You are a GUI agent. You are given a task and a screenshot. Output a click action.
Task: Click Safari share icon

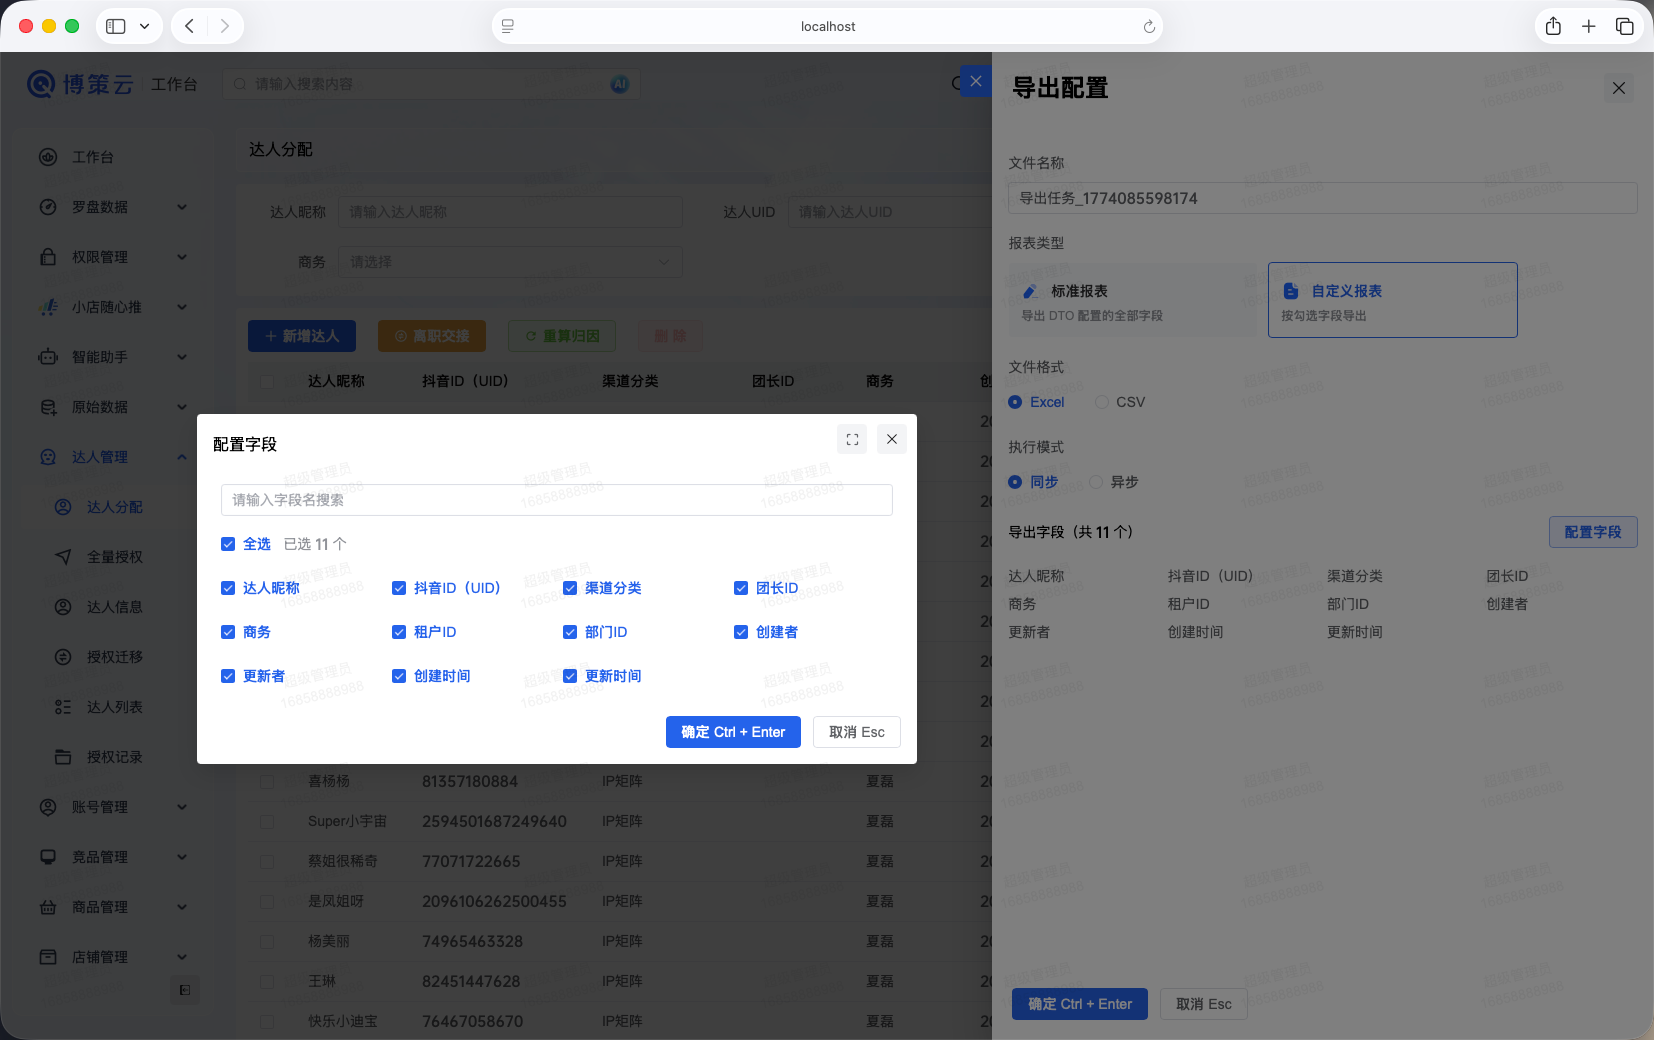click(1553, 26)
